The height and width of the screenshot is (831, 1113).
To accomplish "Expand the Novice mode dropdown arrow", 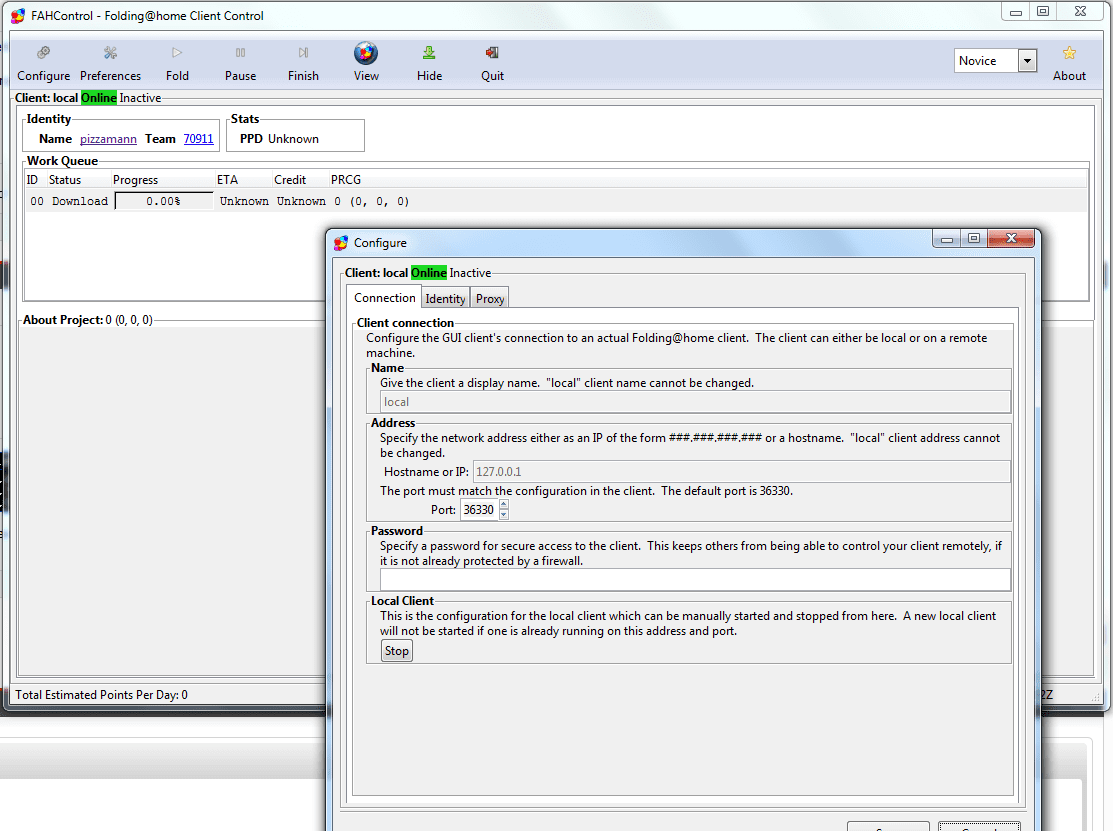I will pos(1026,61).
